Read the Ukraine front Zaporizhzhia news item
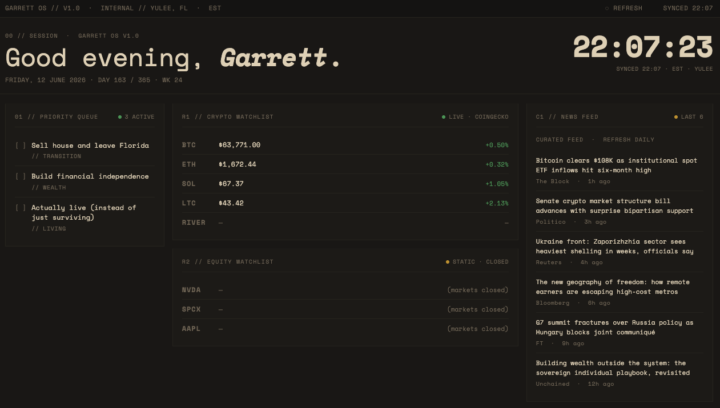The height and width of the screenshot is (408, 720). pos(614,246)
